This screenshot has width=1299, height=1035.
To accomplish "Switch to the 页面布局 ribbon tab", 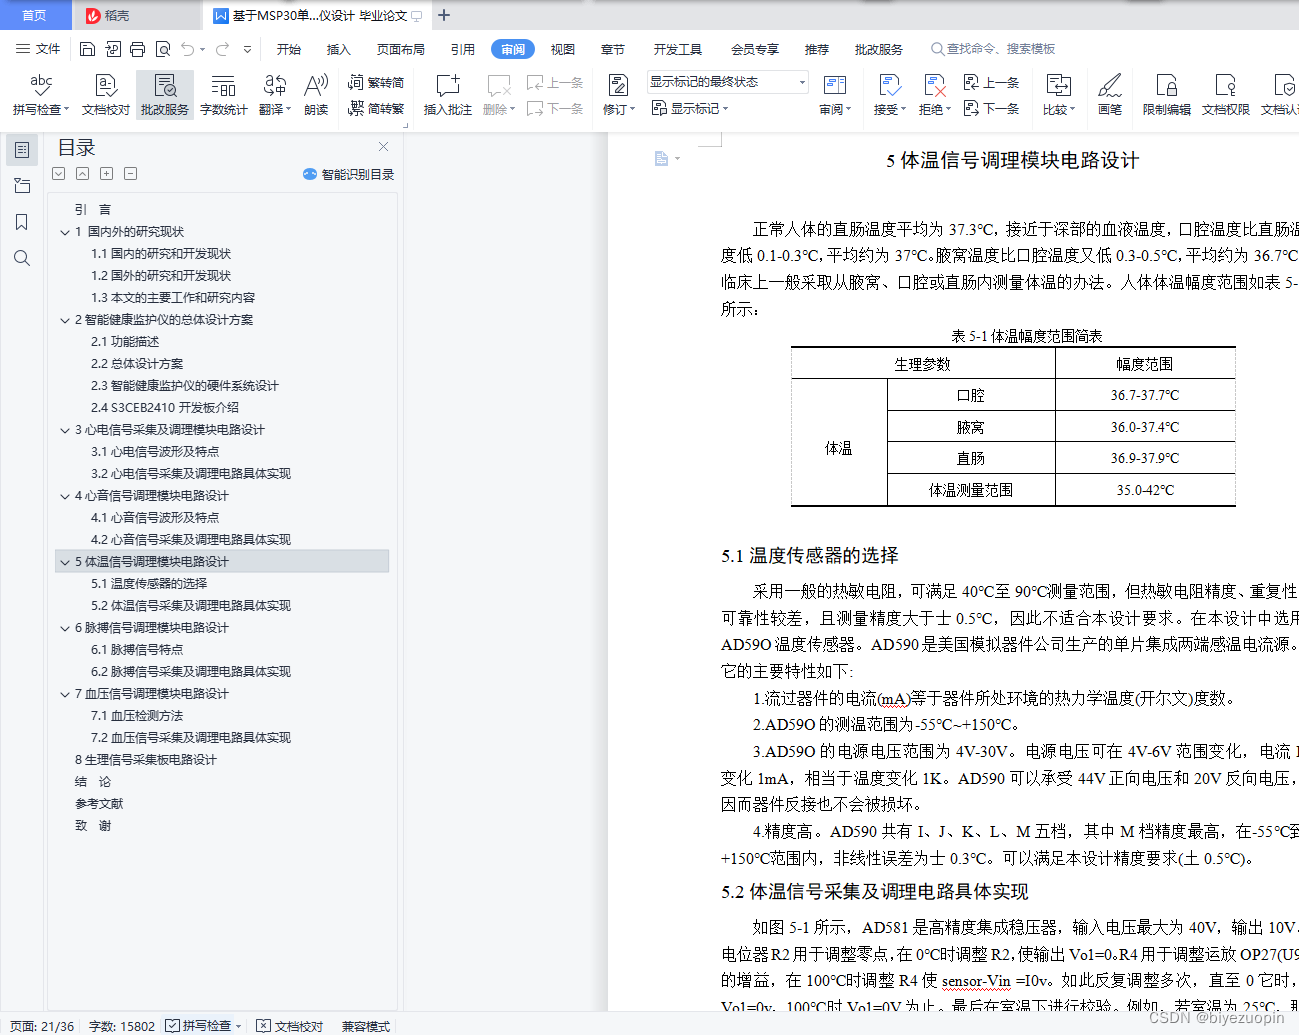I will tap(401, 49).
